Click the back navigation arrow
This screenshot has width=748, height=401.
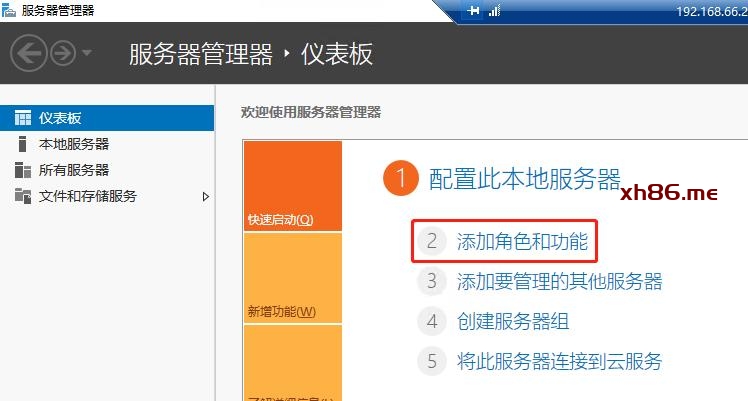pos(30,54)
